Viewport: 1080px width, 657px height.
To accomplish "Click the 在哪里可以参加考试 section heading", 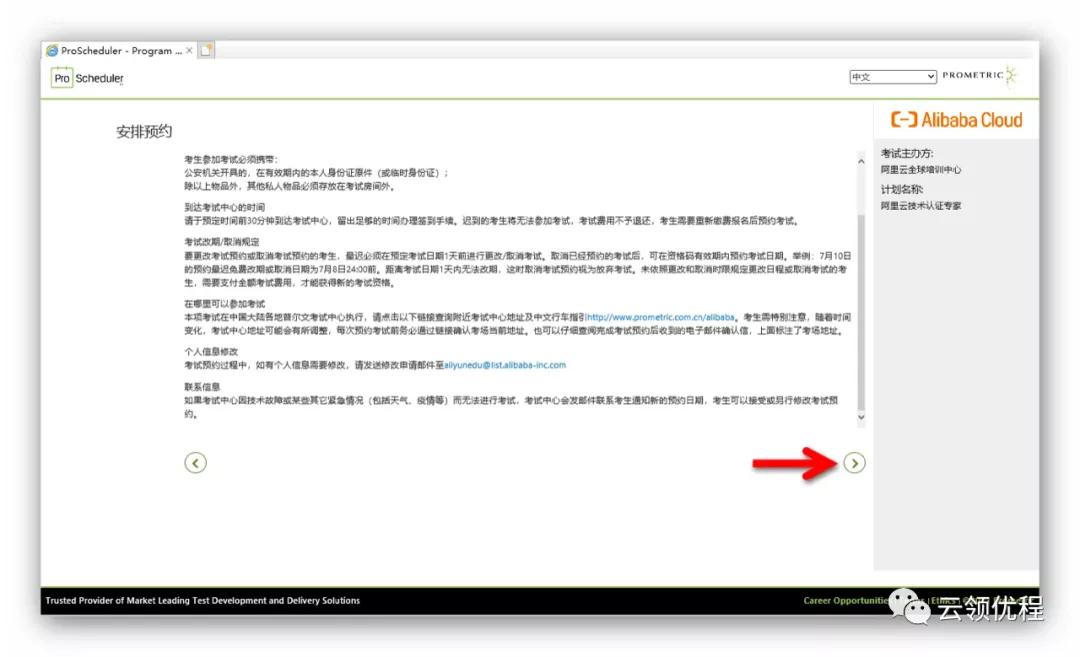I will (x=225, y=304).
